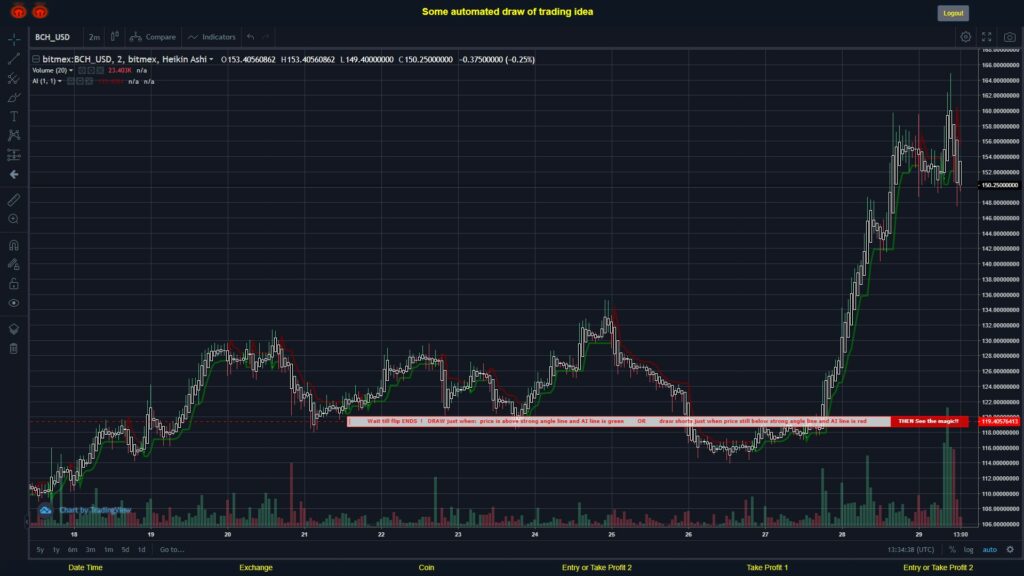Take a chart snapshot with camera icon

tap(1010, 37)
